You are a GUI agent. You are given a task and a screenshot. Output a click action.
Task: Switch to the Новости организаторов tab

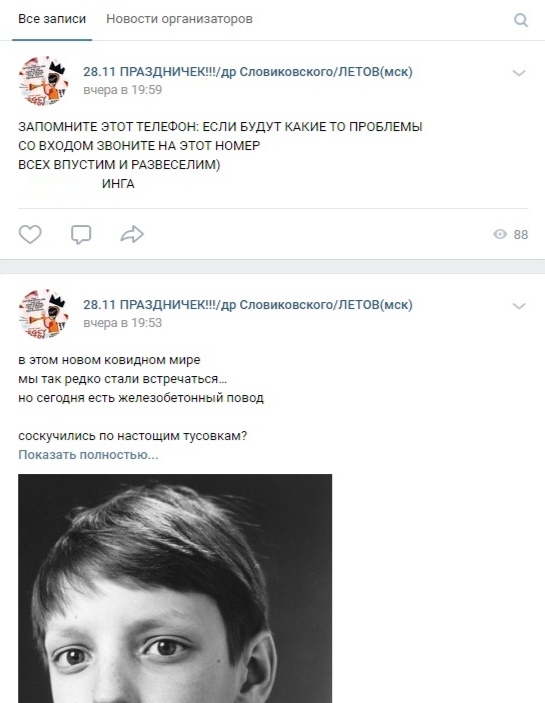pos(179,19)
